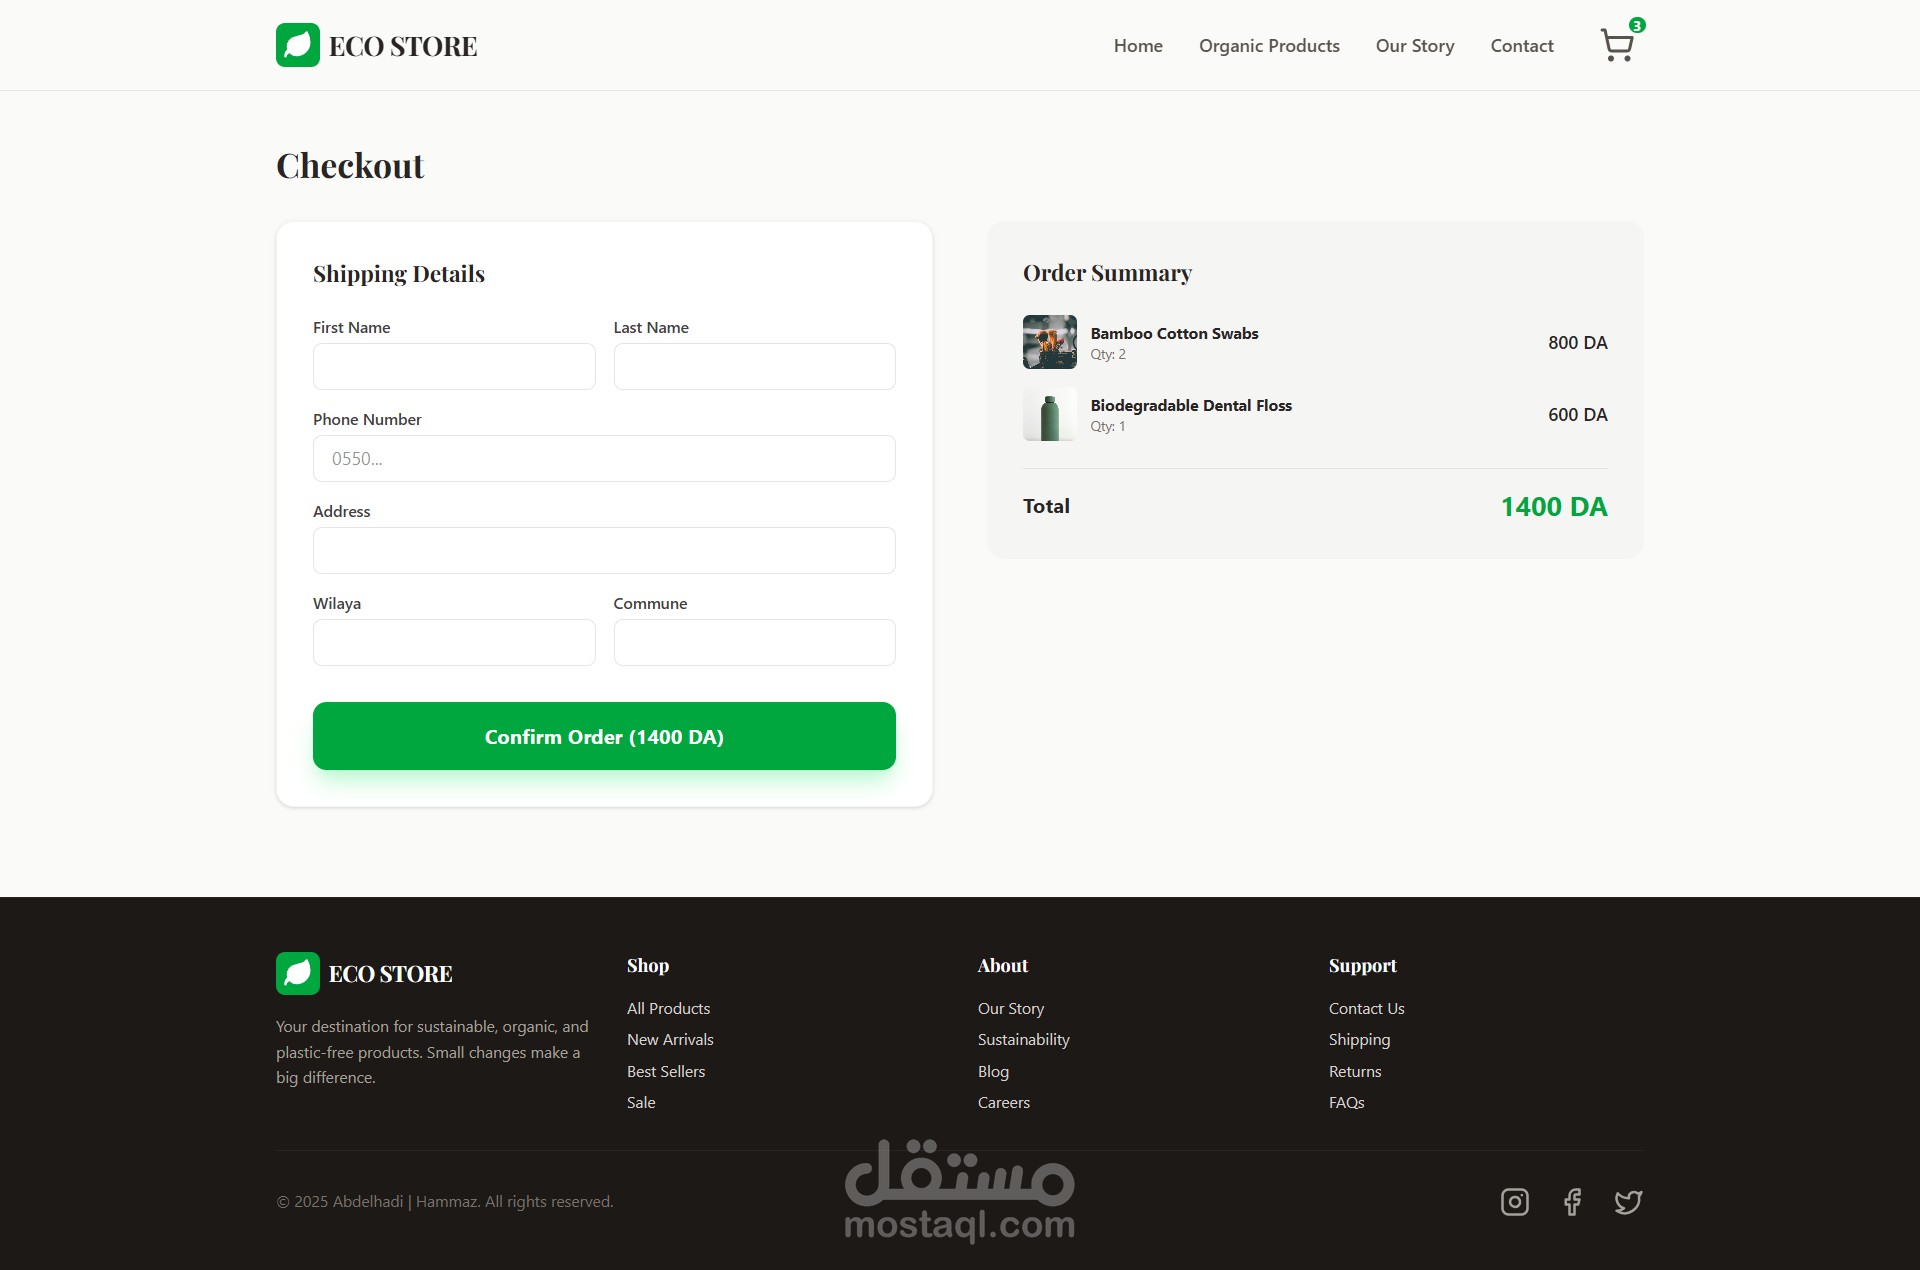Open Sustainability link in footer
This screenshot has height=1270, width=1920.
(1023, 1039)
